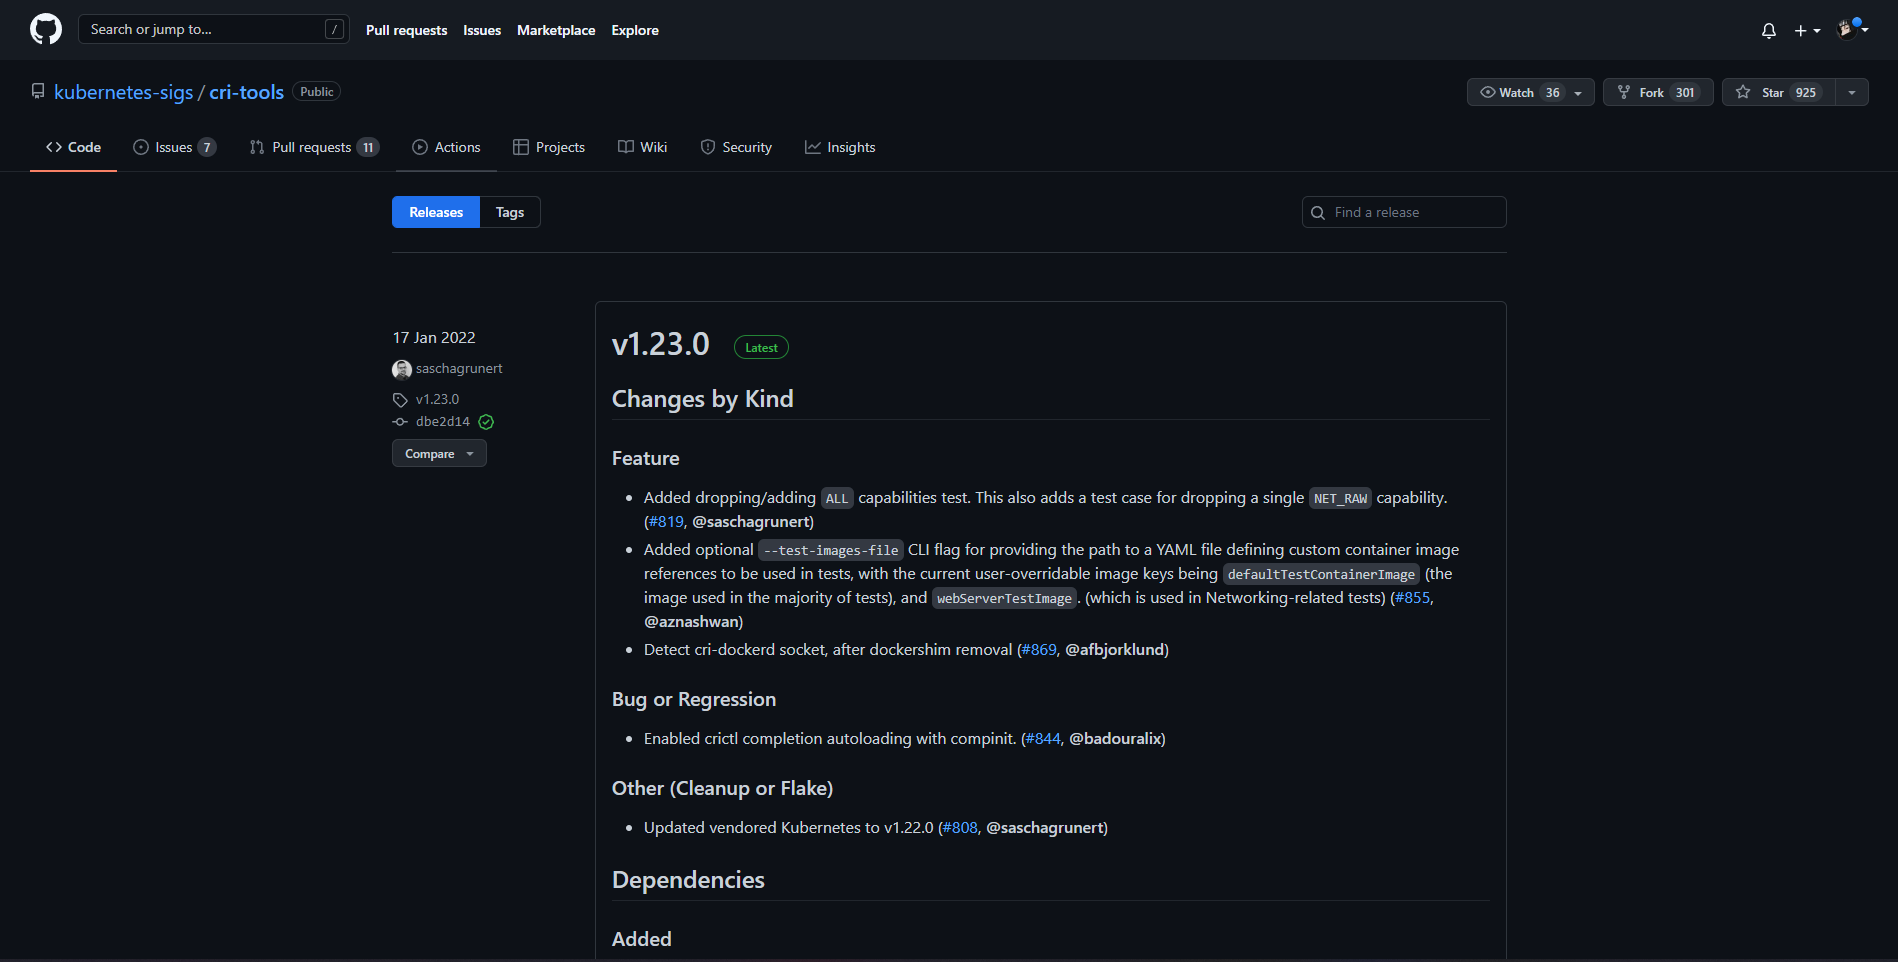Click the repository book icon
Viewport: 1898px width, 962px height.
pos(38,91)
